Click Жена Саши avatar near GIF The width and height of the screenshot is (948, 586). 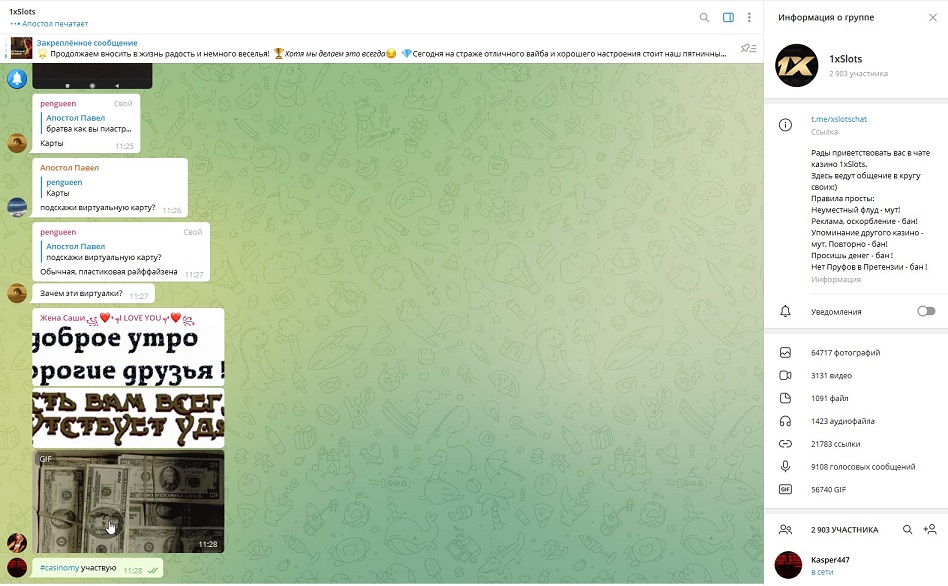[x=17, y=542]
